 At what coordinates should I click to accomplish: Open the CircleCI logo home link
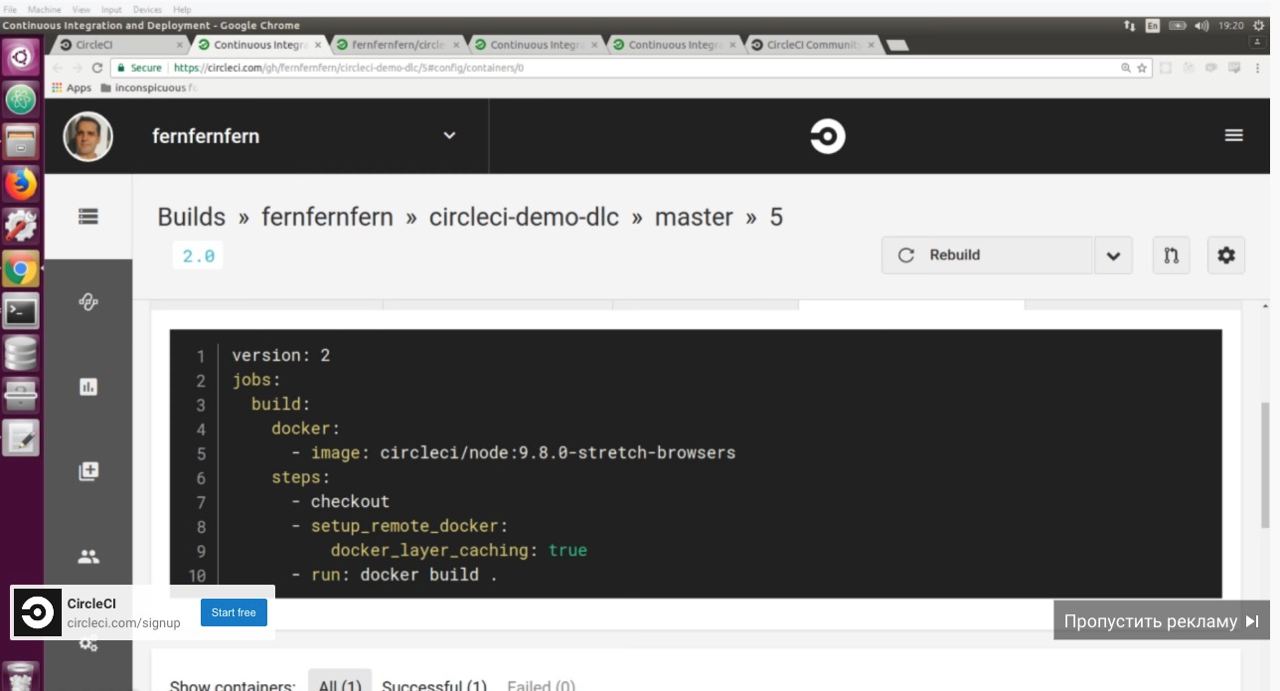[x=827, y=136]
